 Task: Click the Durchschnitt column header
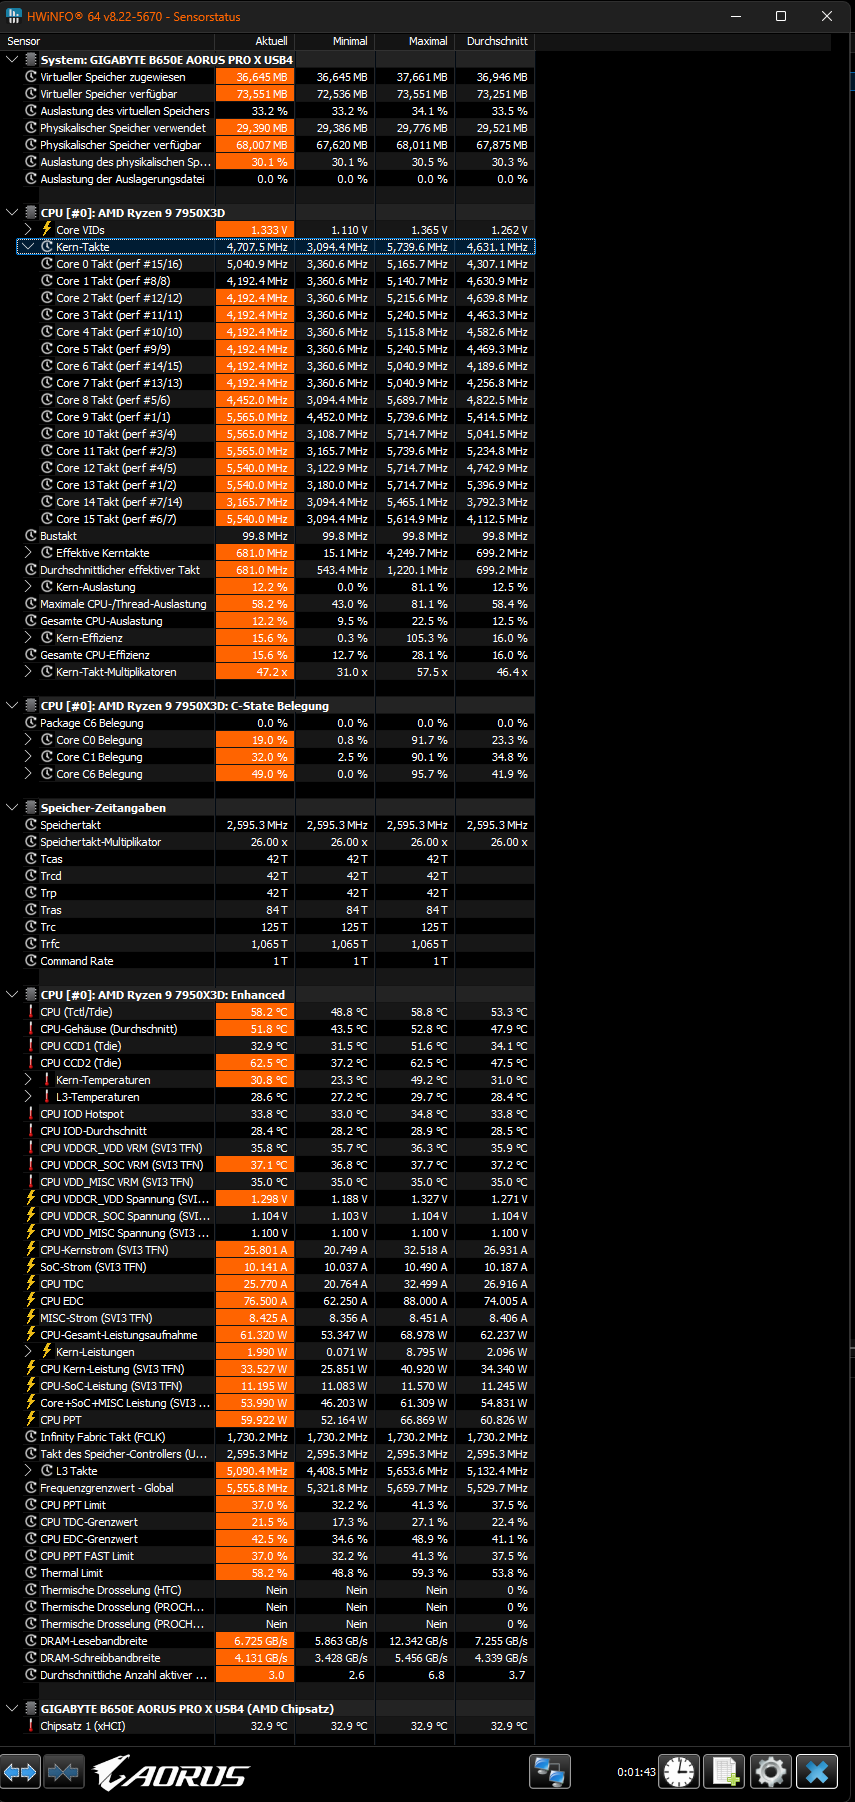[494, 41]
